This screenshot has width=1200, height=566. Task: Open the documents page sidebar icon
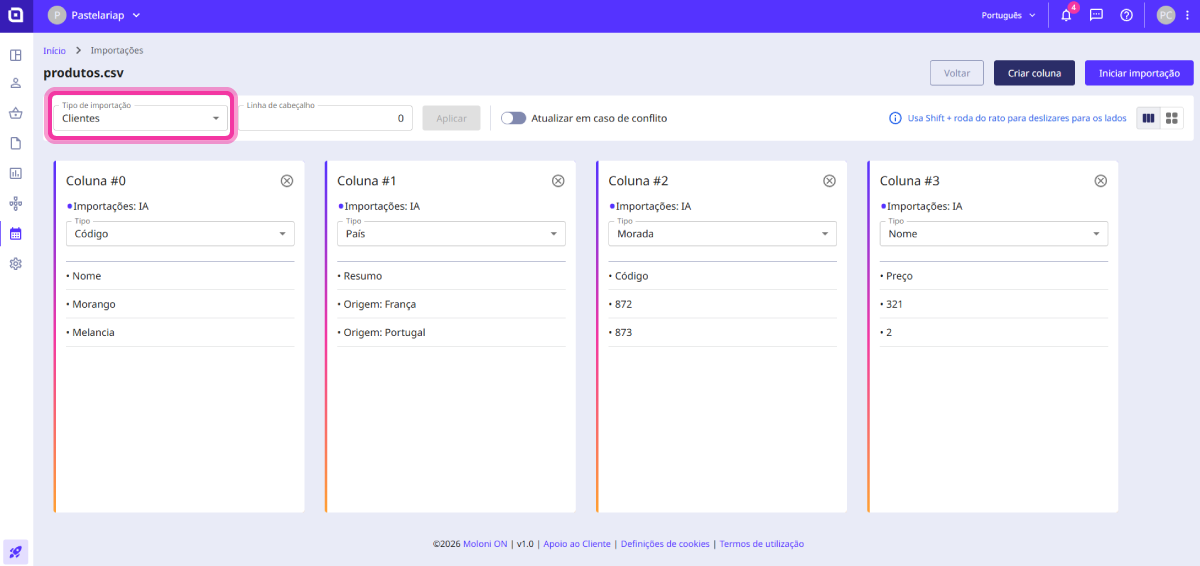[16, 144]
